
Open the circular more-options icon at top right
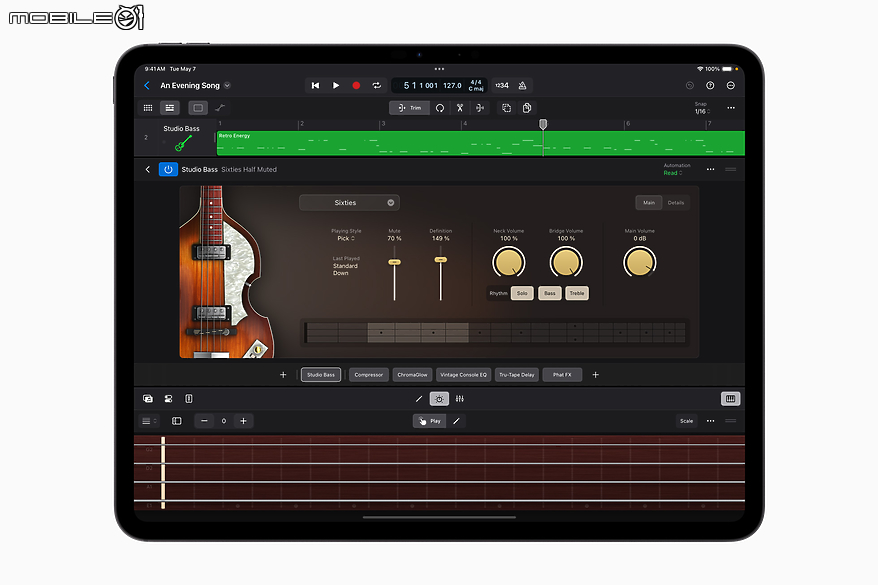pos(731,86)
